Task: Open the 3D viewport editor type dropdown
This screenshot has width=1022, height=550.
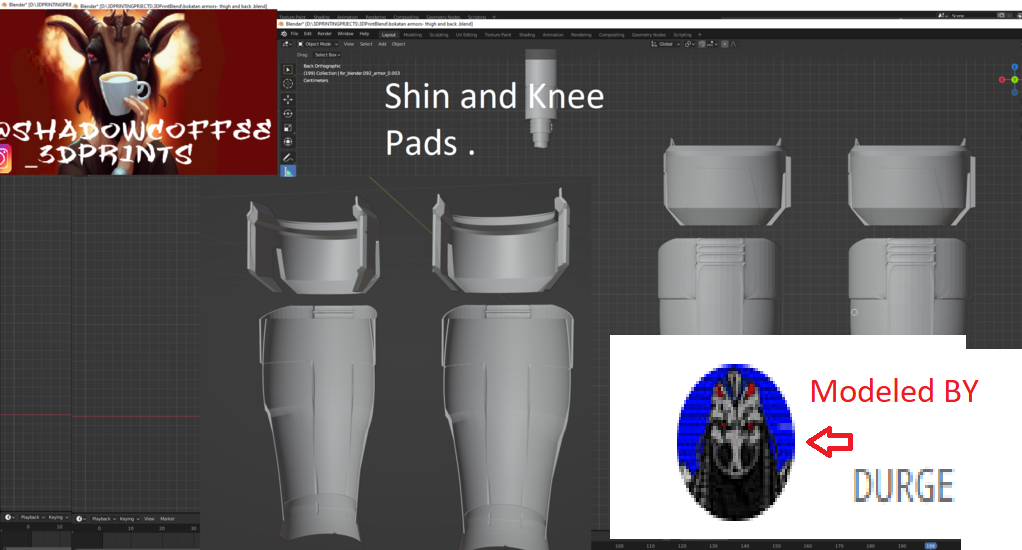Action: pos(286,44)
